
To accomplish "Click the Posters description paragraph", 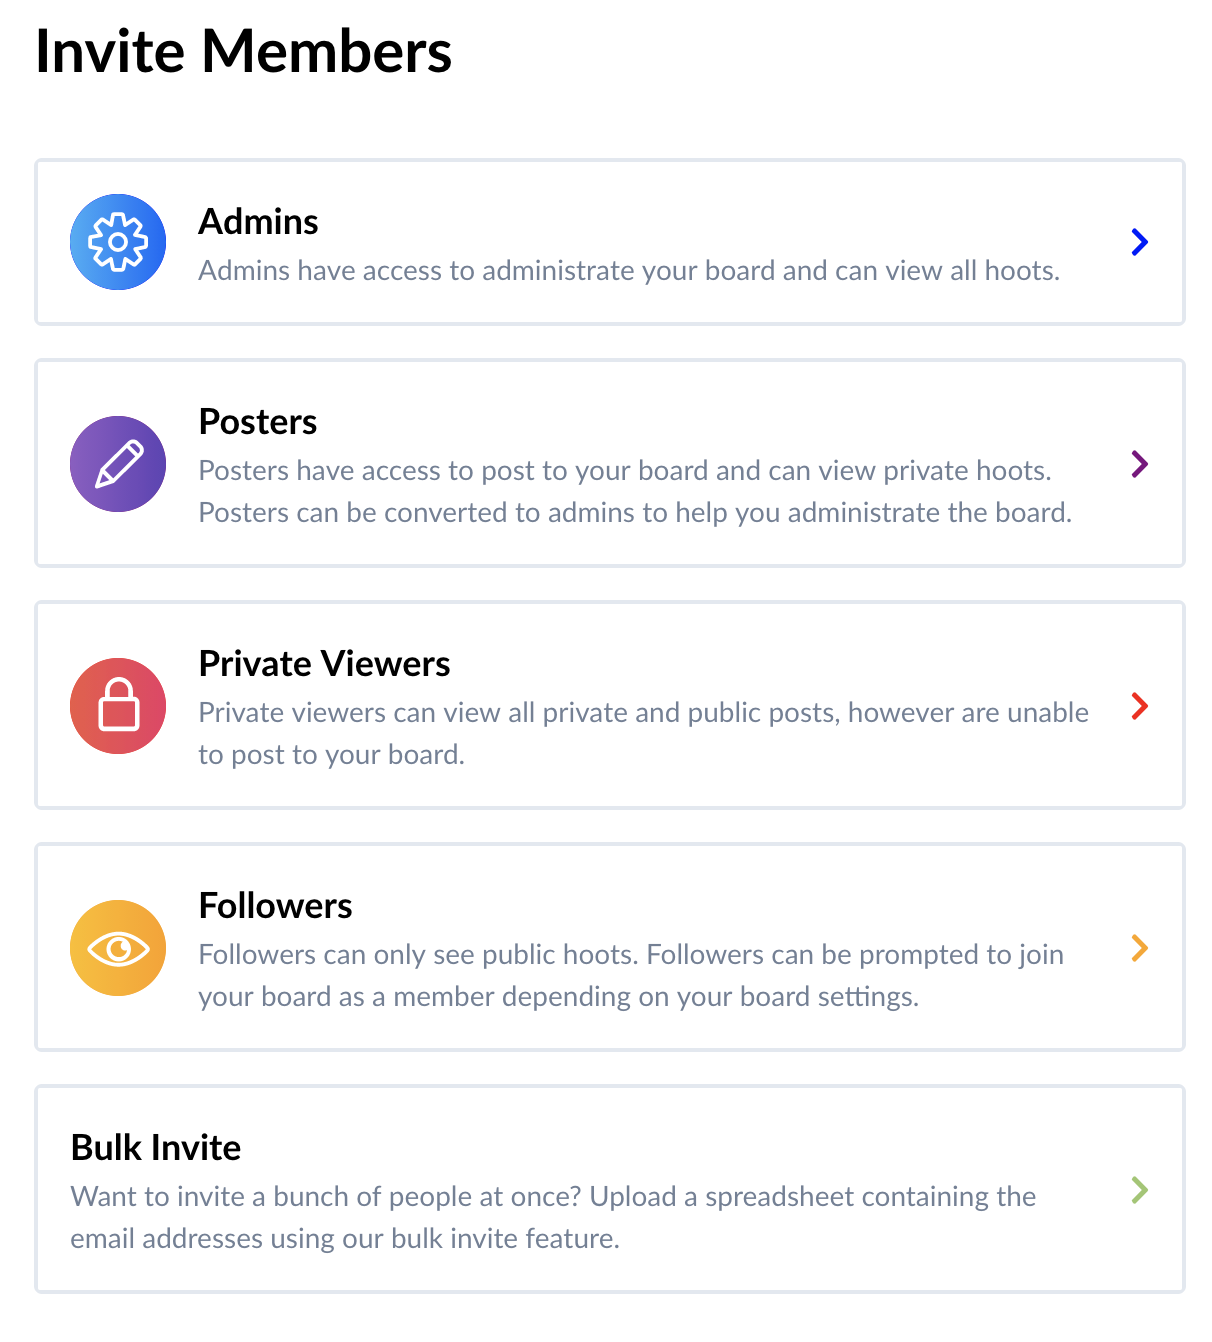I will [x=634, y=492].
